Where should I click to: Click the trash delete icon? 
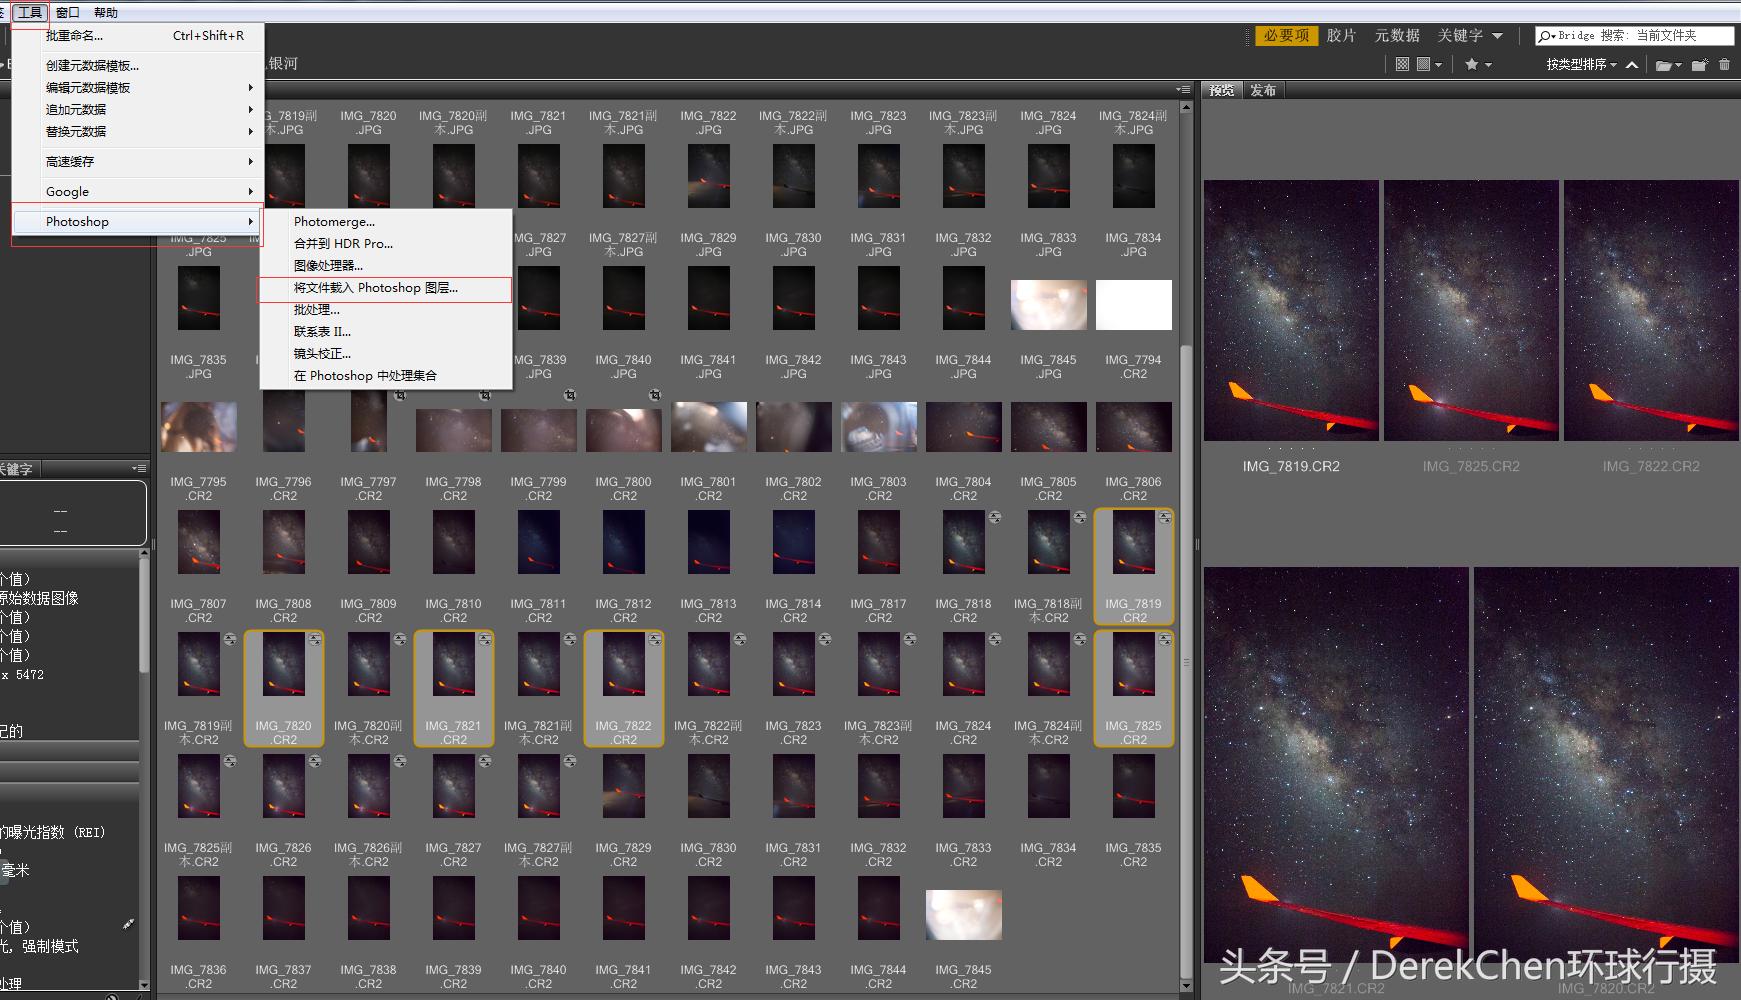point(1724,65)
